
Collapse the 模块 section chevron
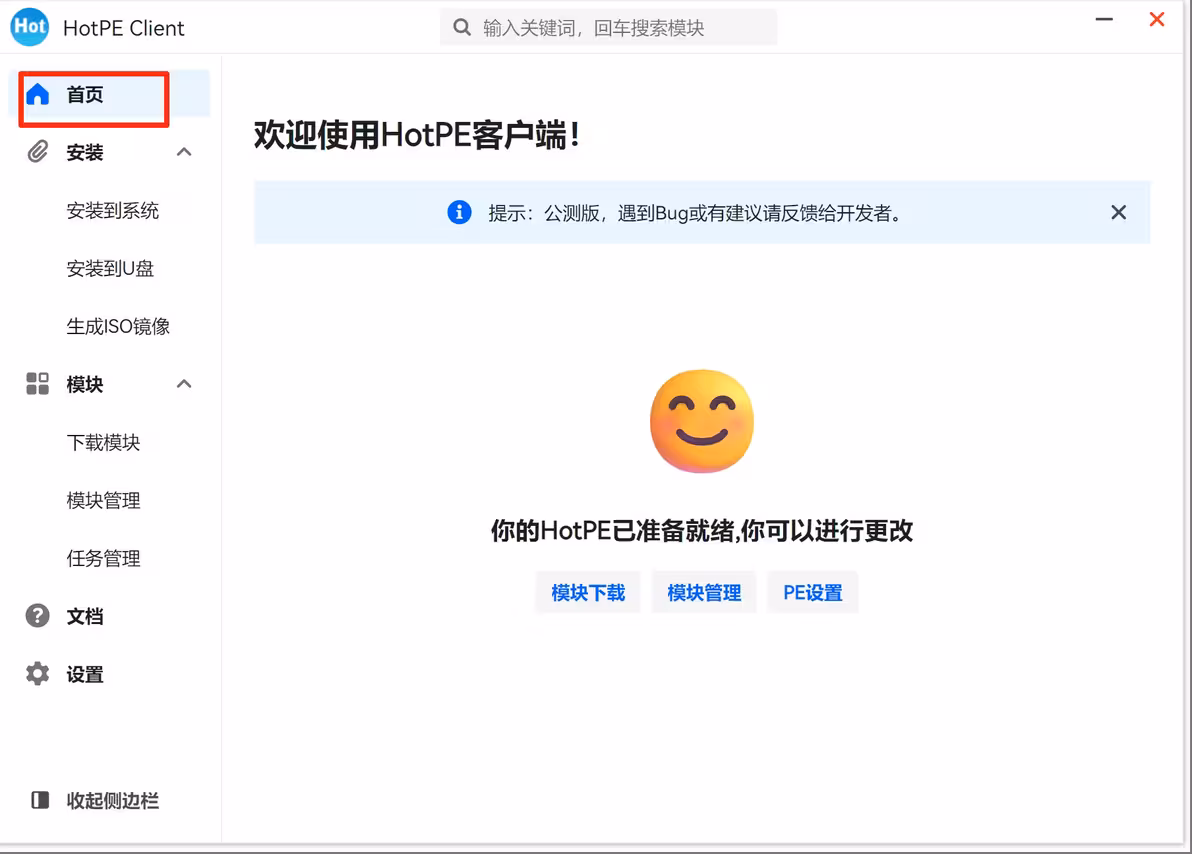click(184, 383)
